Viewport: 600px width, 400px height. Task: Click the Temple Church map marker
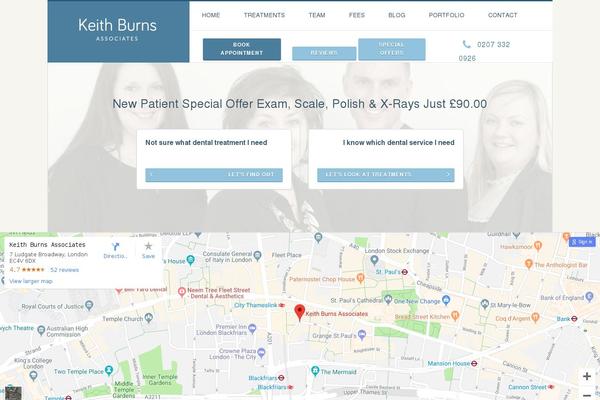pos(148,318)
